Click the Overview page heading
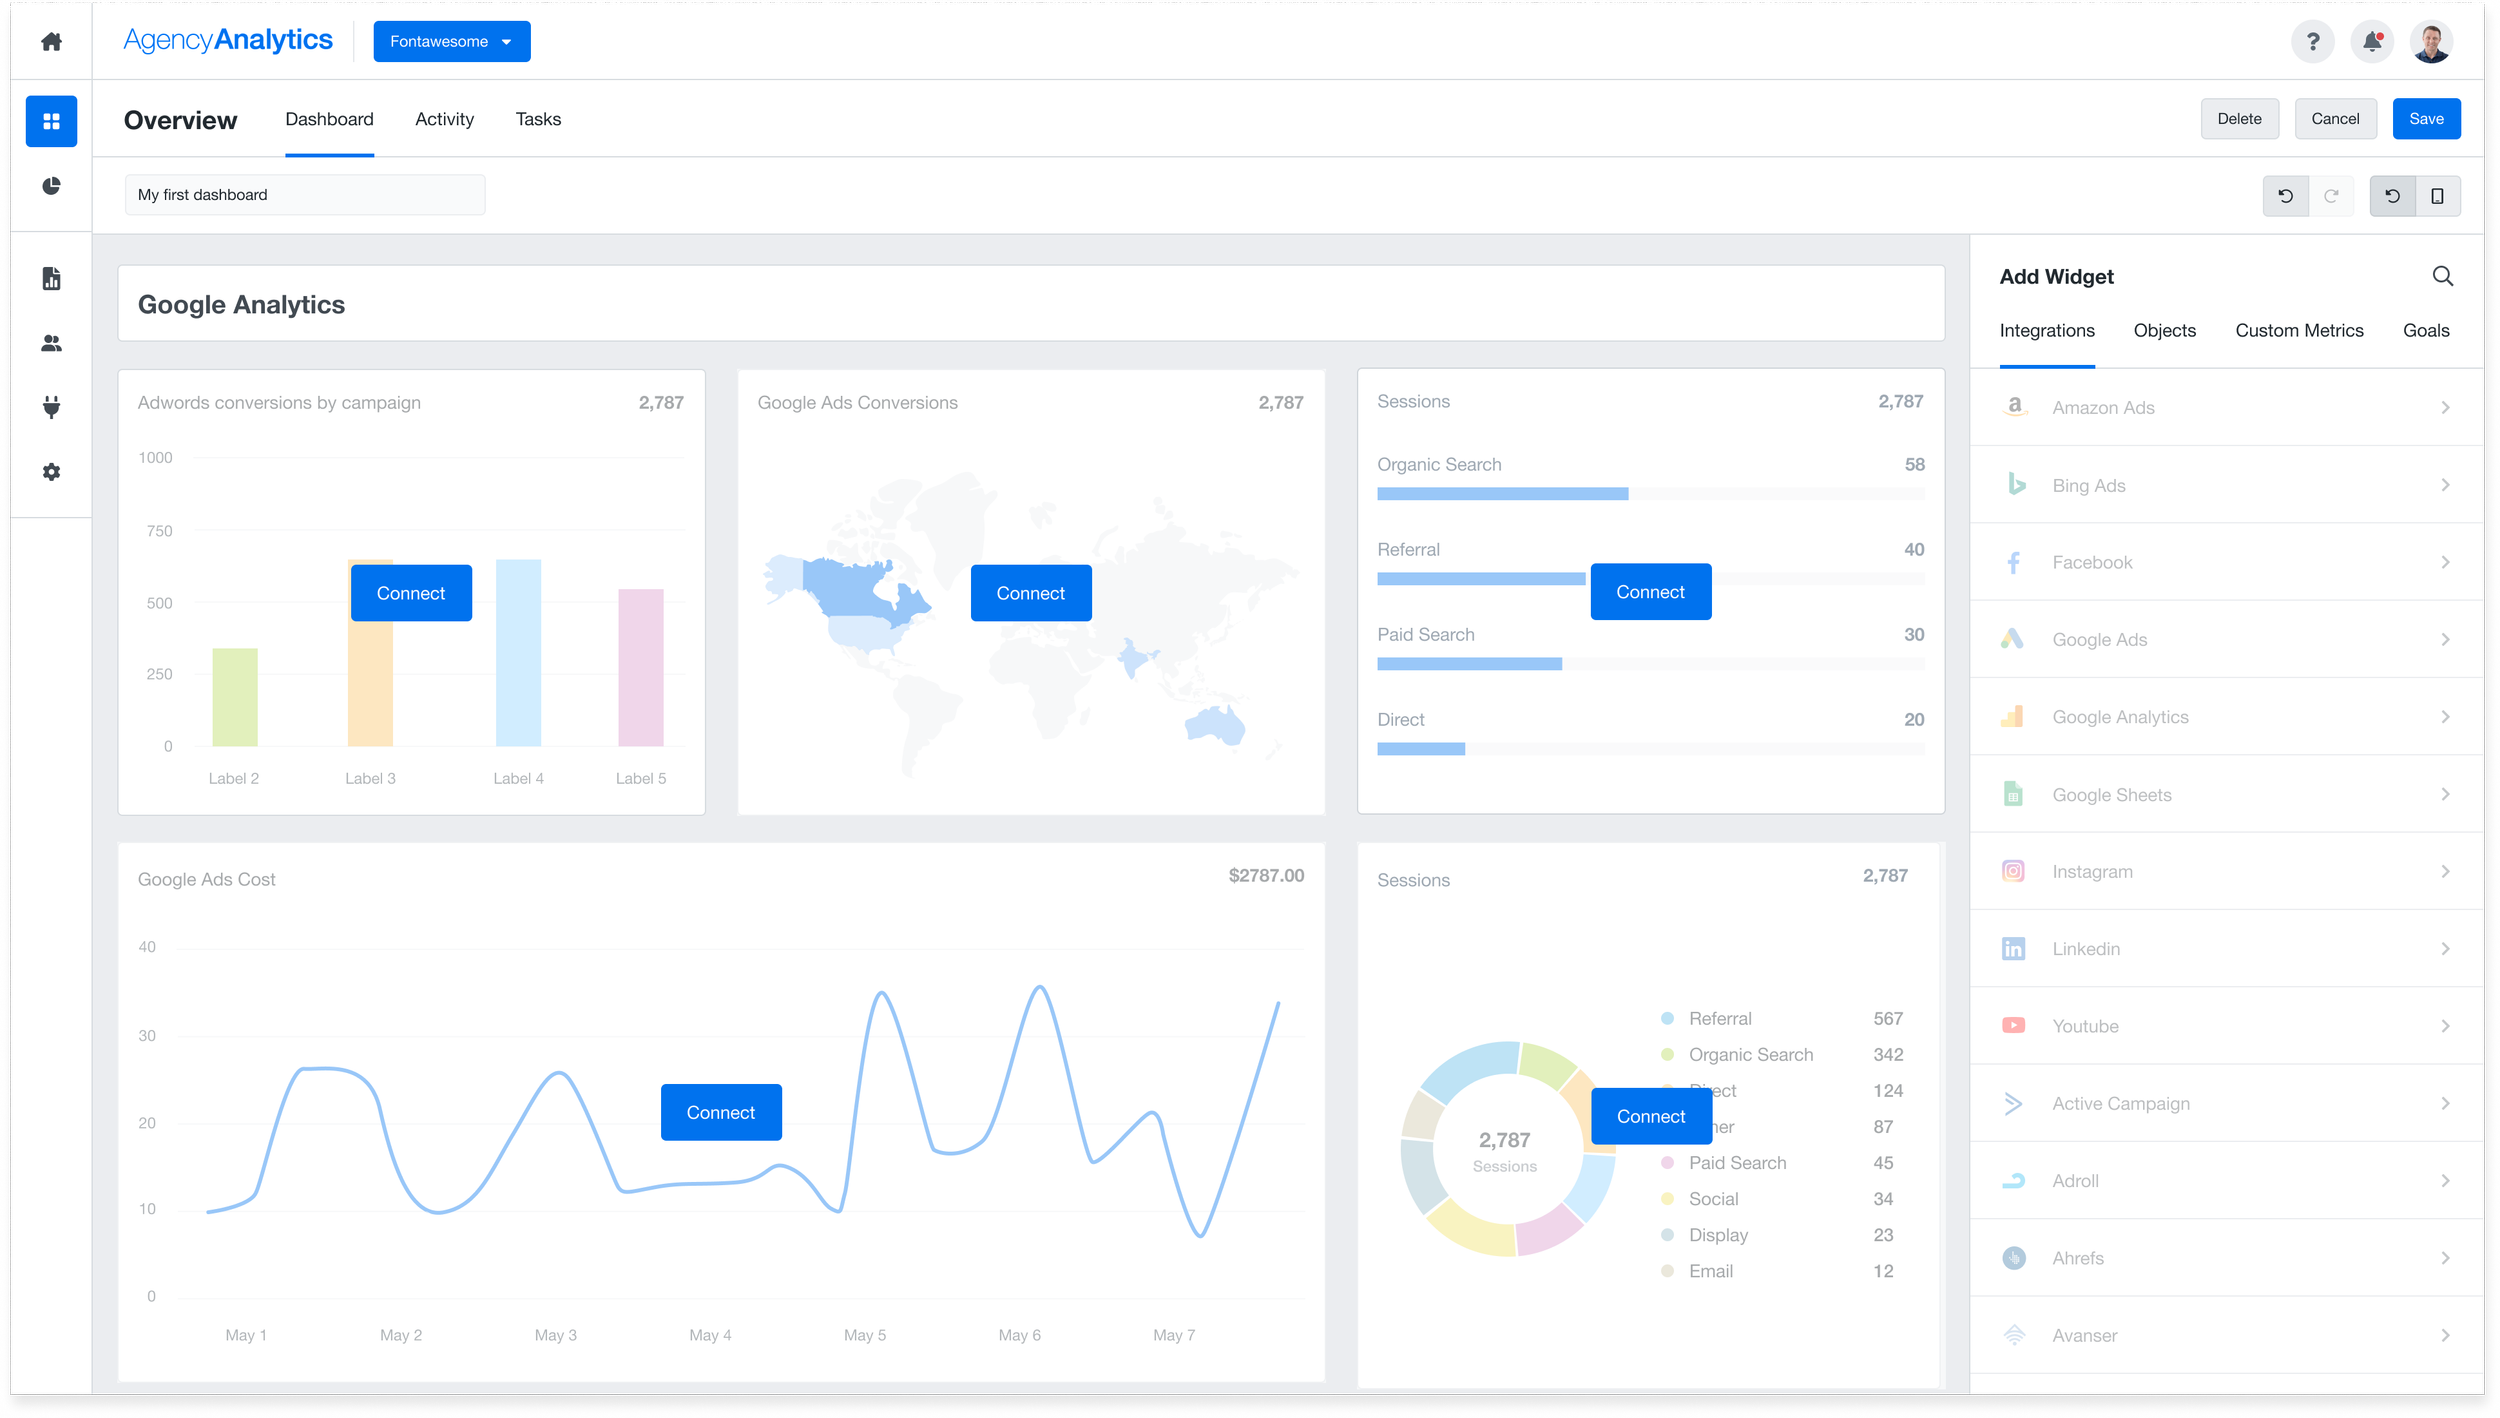 (x=181, y=121)
